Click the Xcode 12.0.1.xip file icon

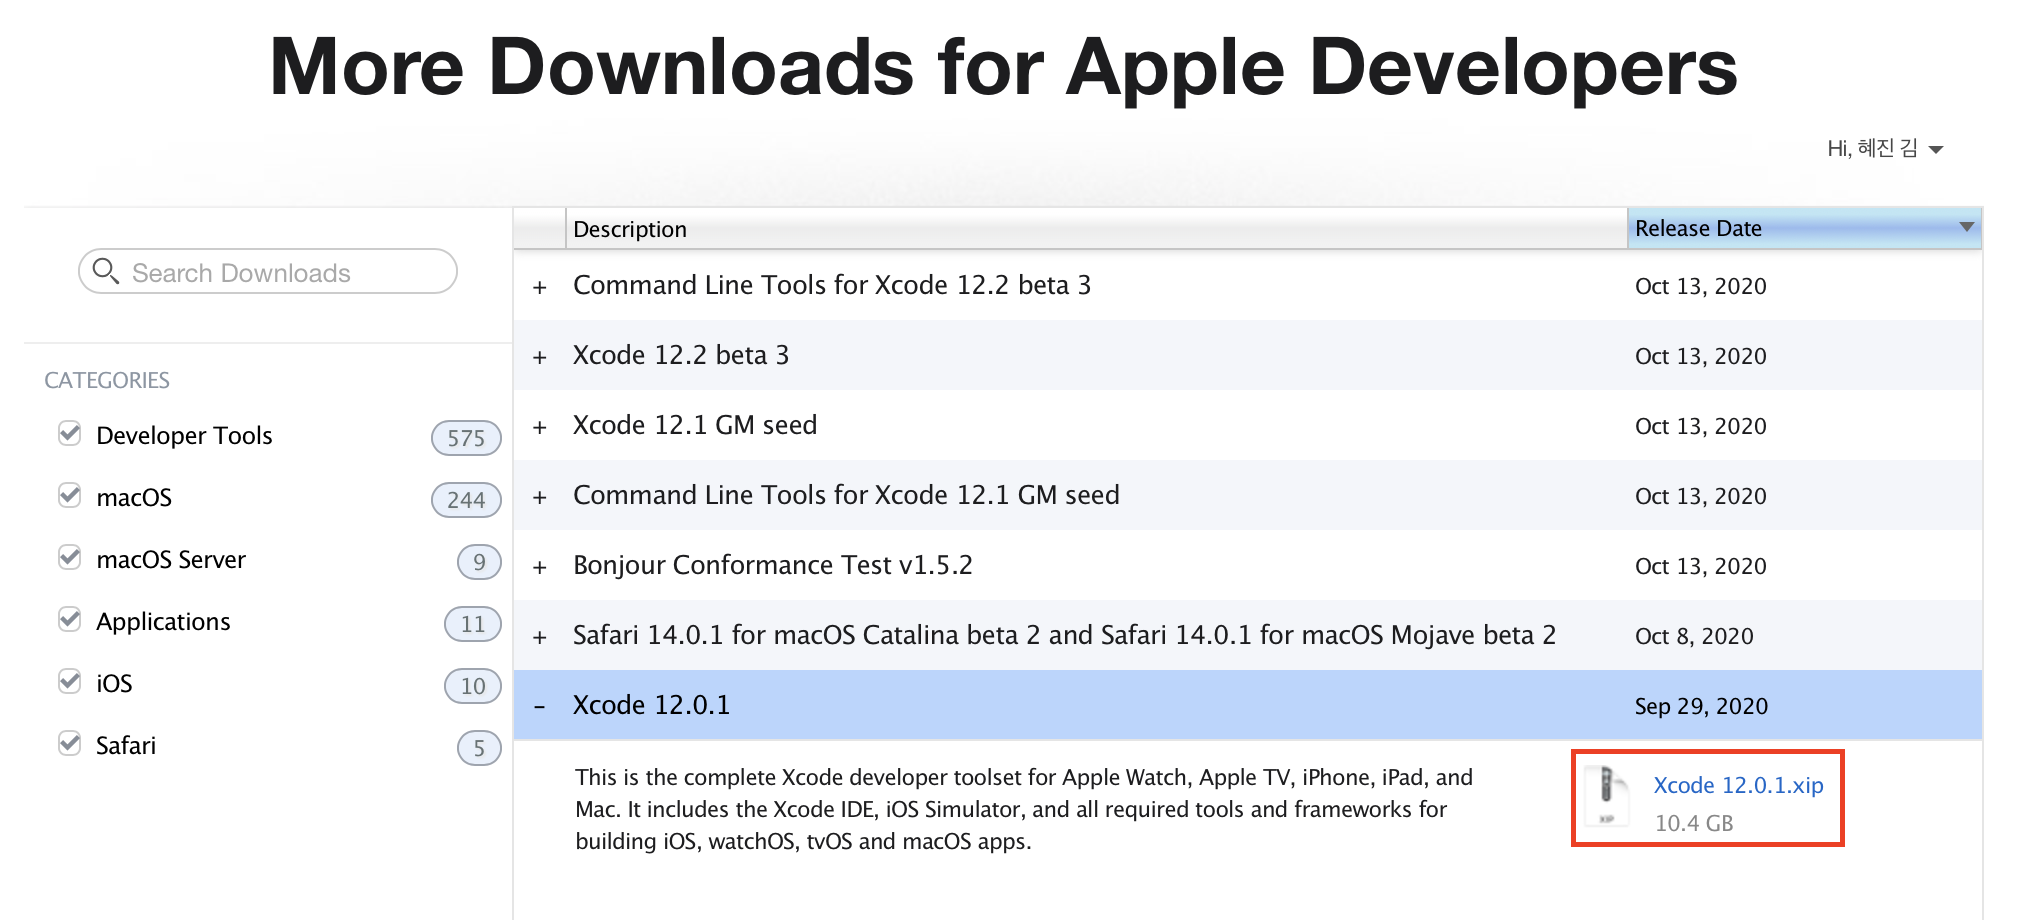(x=1607, y=796)
